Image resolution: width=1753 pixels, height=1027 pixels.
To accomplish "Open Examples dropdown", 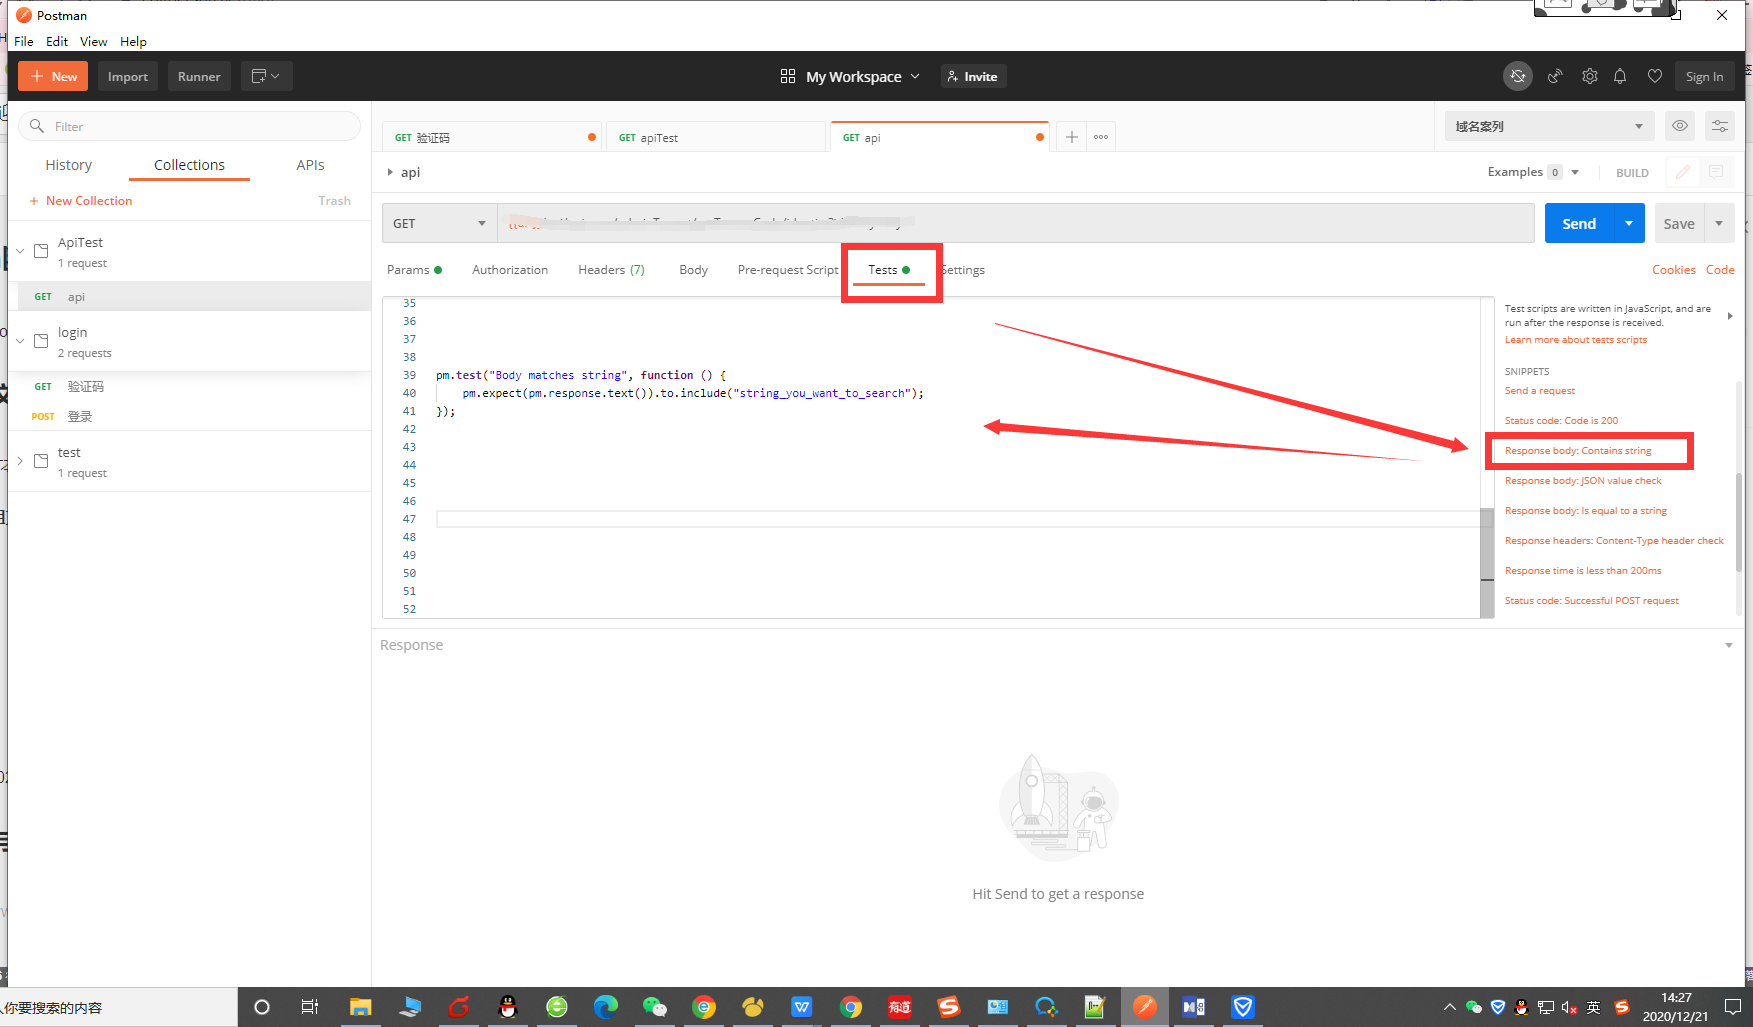I will click(1533, 172).
